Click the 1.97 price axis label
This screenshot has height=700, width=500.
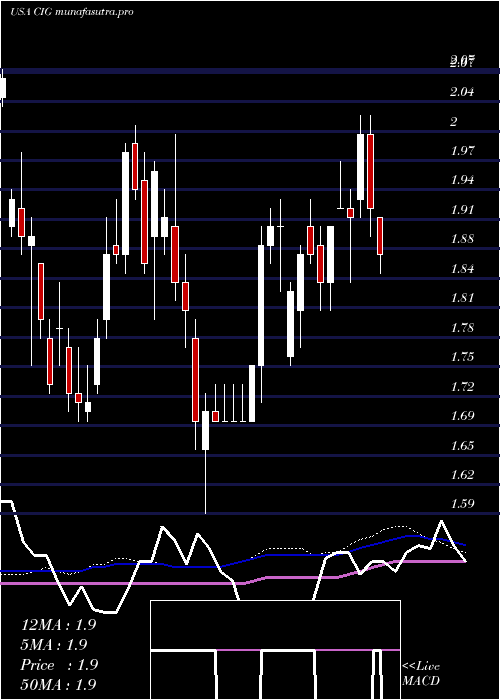click(462, 151)
